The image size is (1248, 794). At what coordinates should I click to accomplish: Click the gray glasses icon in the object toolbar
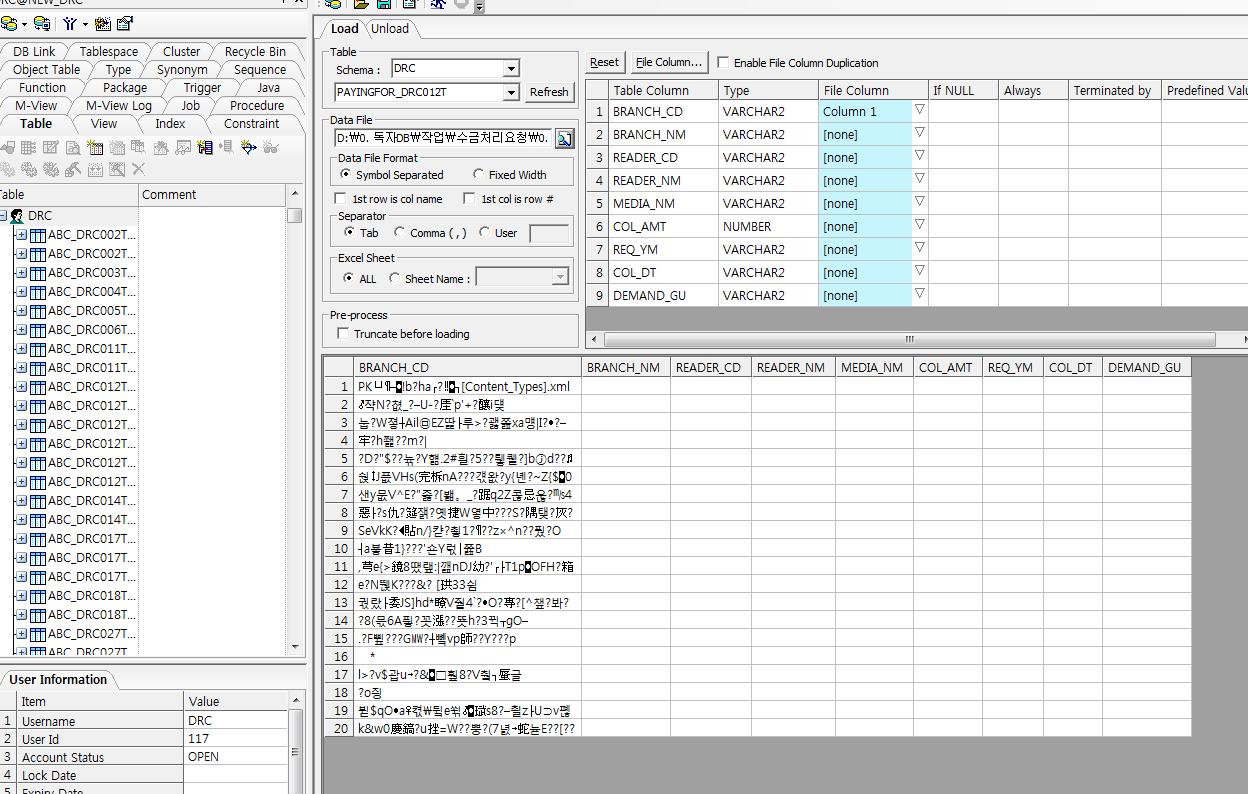point(272,148)
